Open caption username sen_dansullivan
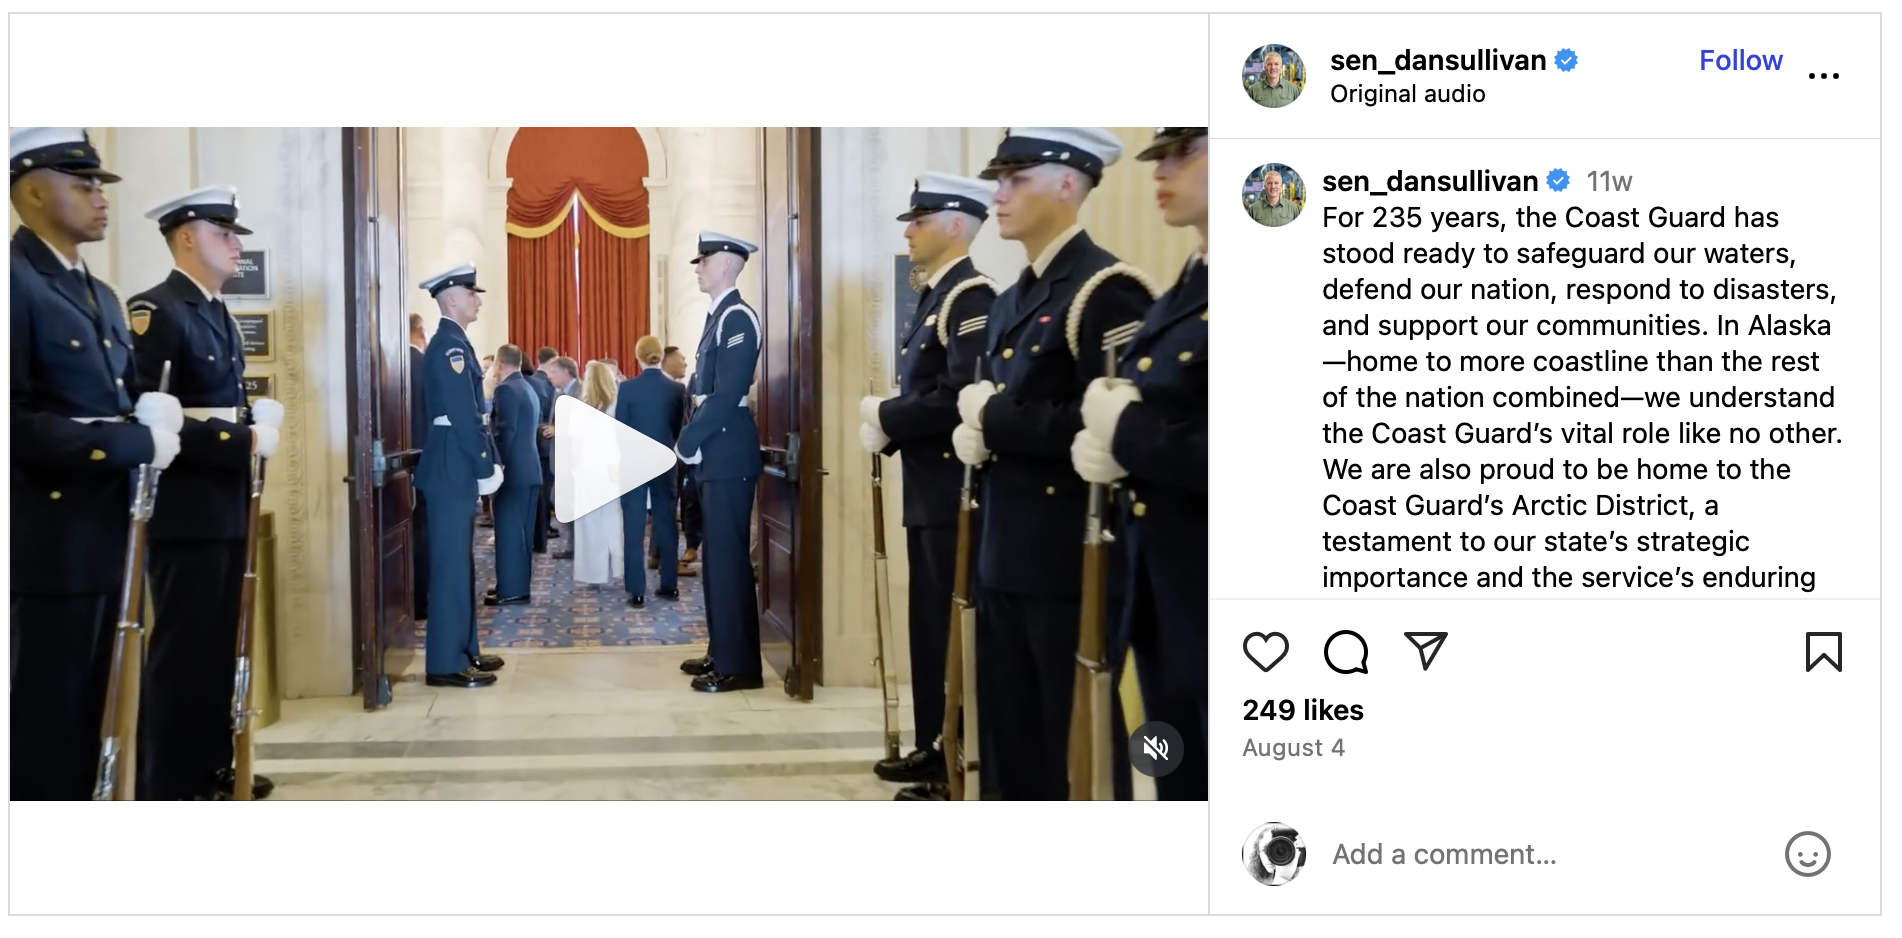The height and width of the screenshot is (938, 1902). click(x=1430, y=181)
